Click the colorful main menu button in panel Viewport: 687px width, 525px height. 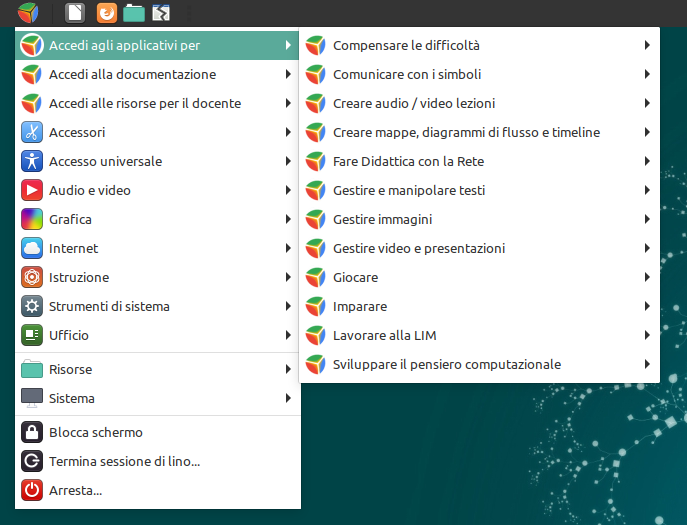tap(28, 13)
